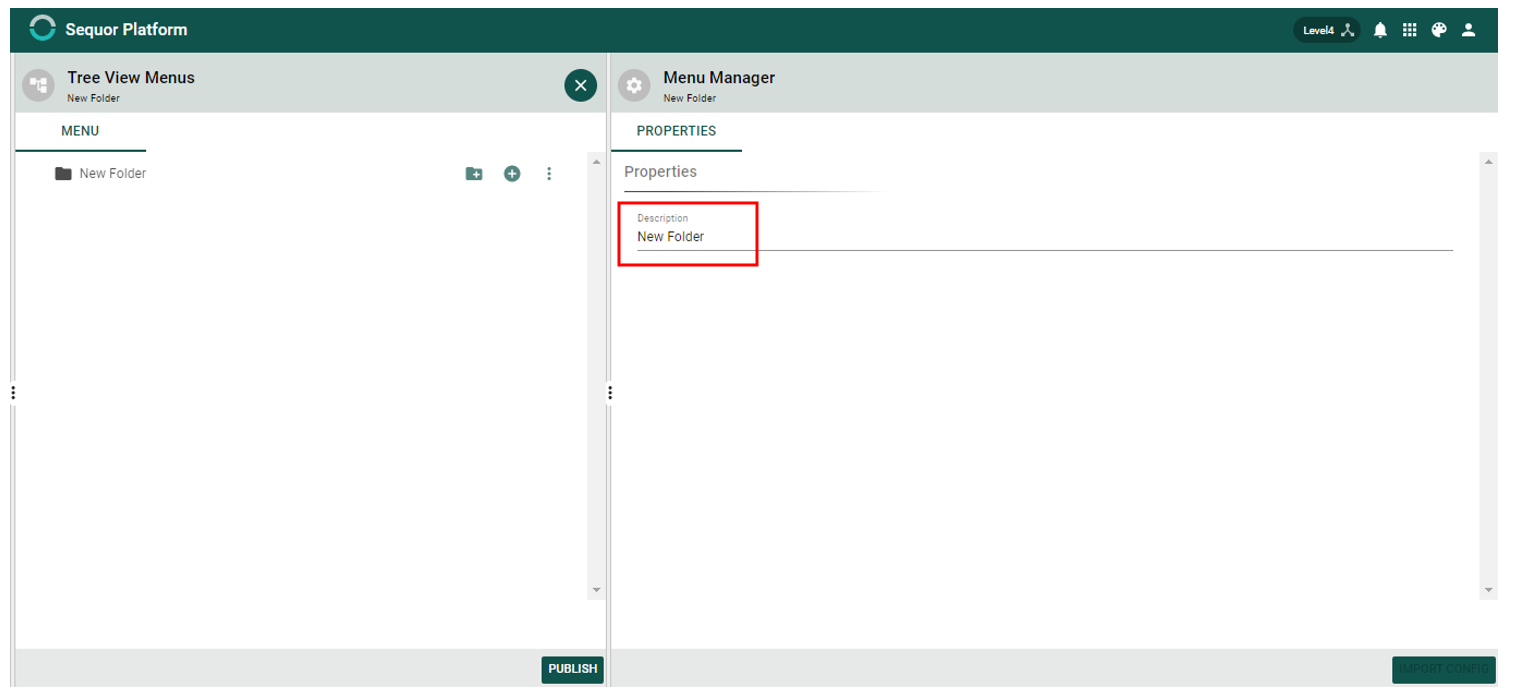Select the MENU tab
This screenshot has height=691, width=1515.
pos(80,131)
